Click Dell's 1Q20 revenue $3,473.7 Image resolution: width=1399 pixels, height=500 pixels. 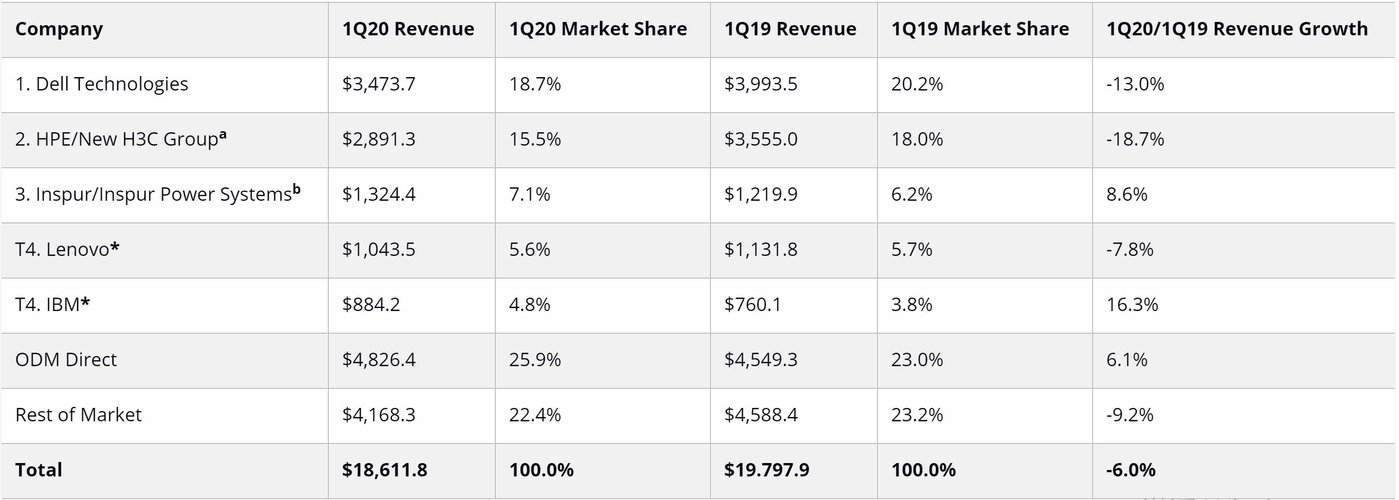point(379,84)
